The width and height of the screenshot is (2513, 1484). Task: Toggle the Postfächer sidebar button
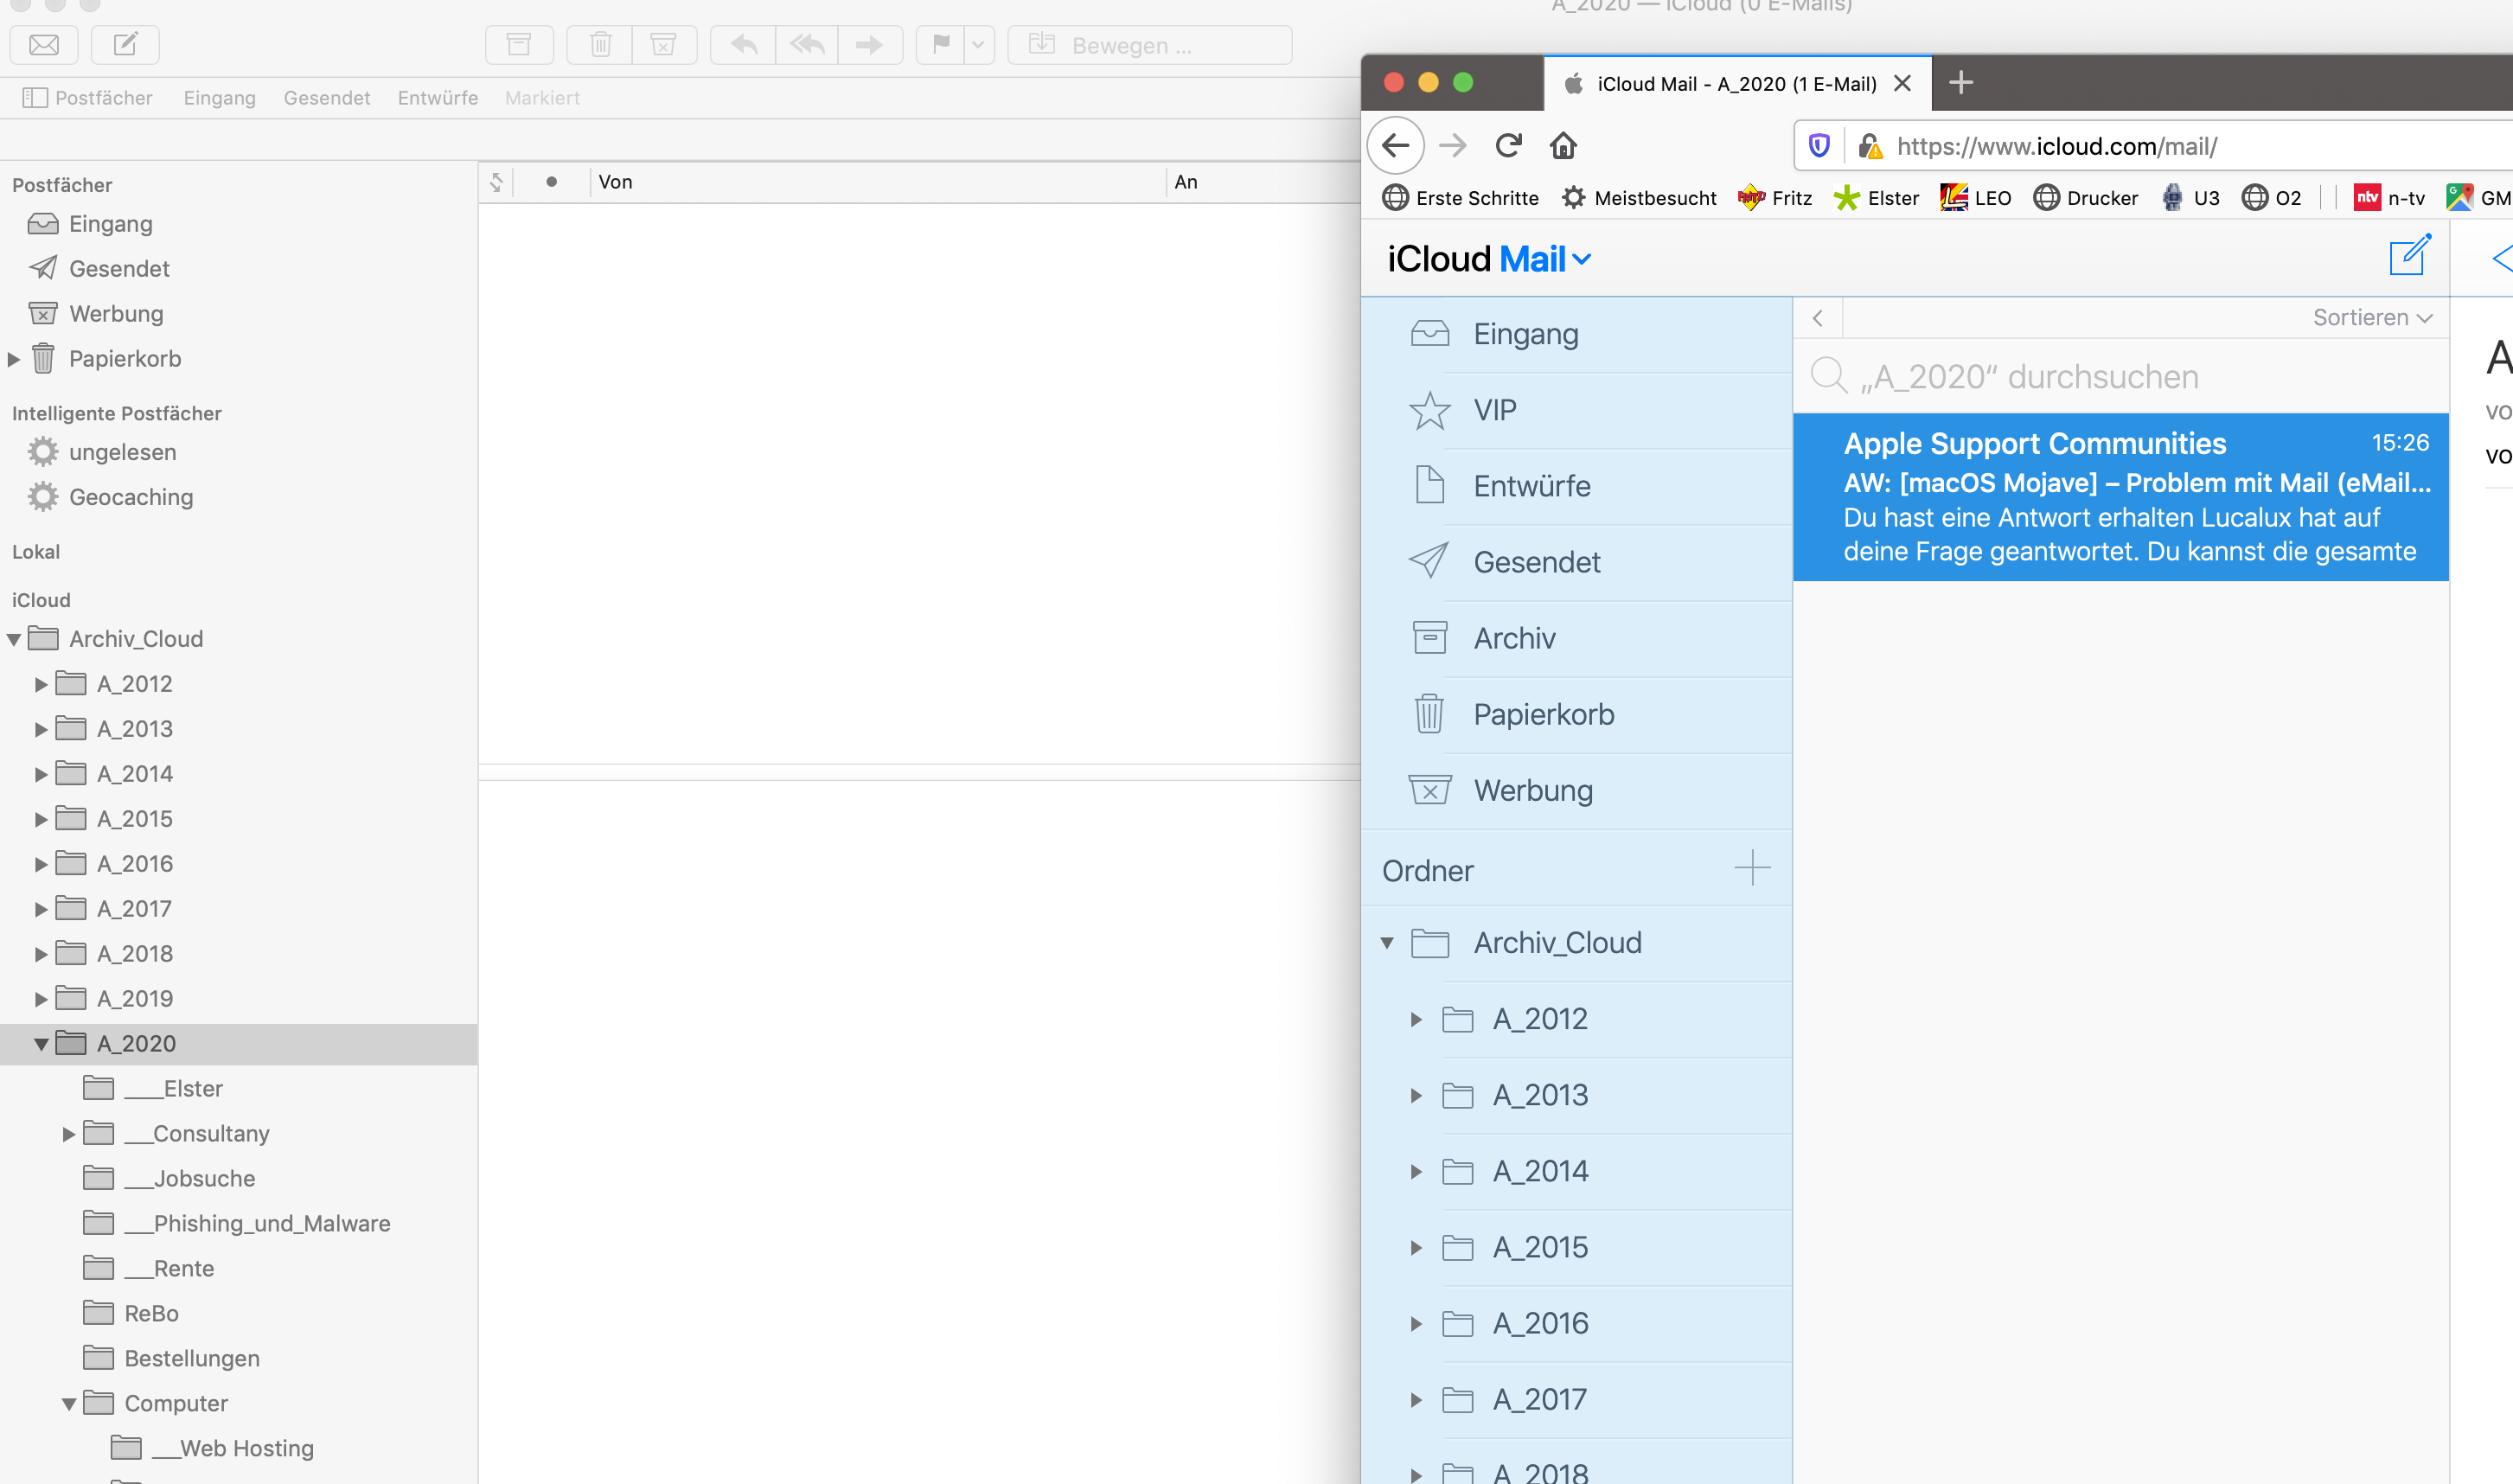pyautogui.click(x=88, y=98)
